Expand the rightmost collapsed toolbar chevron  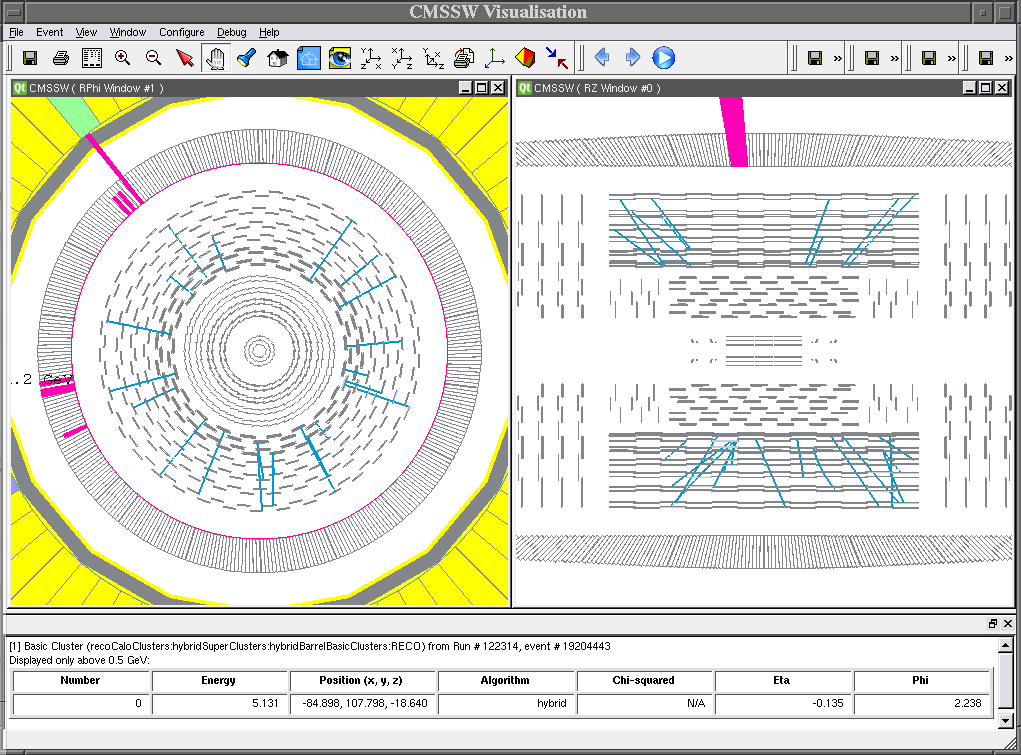tap(1009, 59)
